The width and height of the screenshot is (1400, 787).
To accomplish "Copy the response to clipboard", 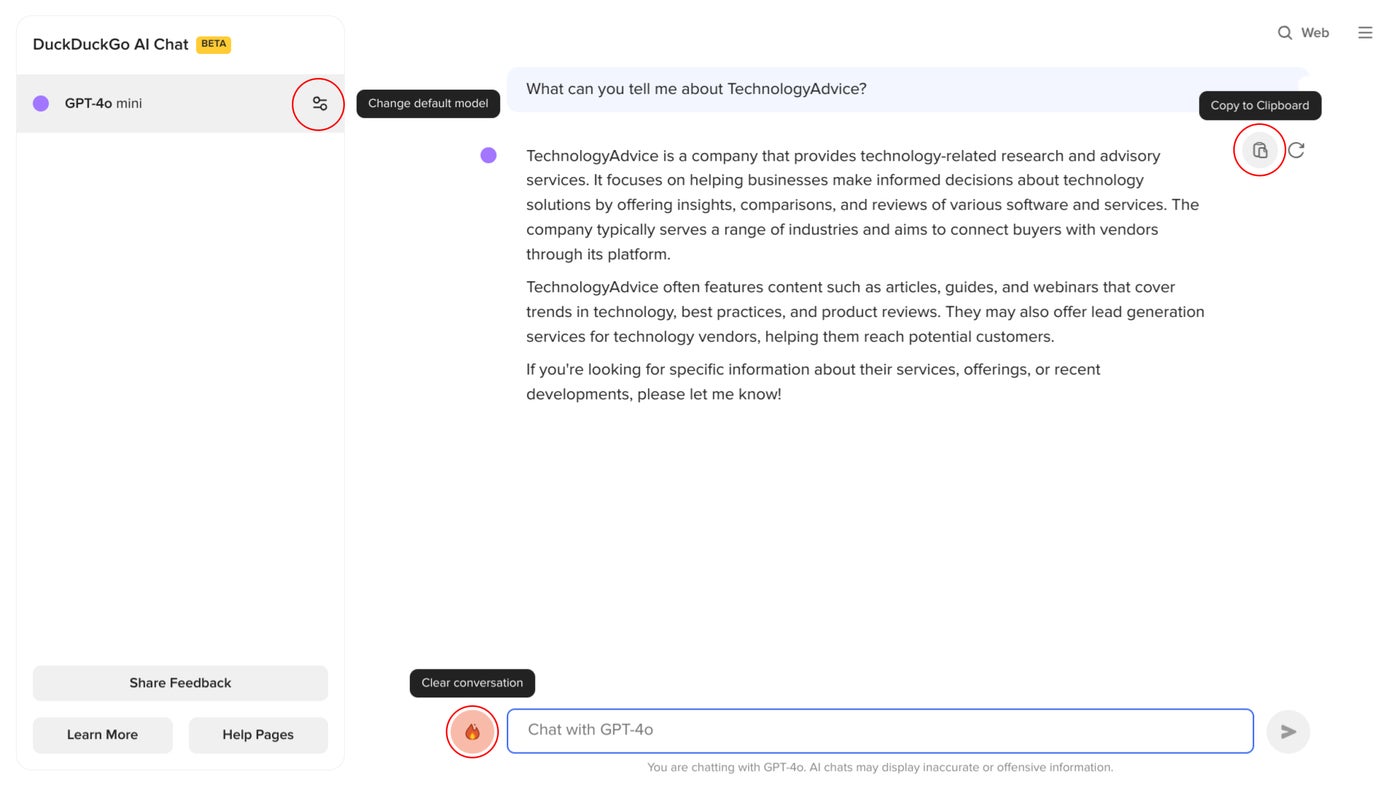I will click(x=1260, y=150).
